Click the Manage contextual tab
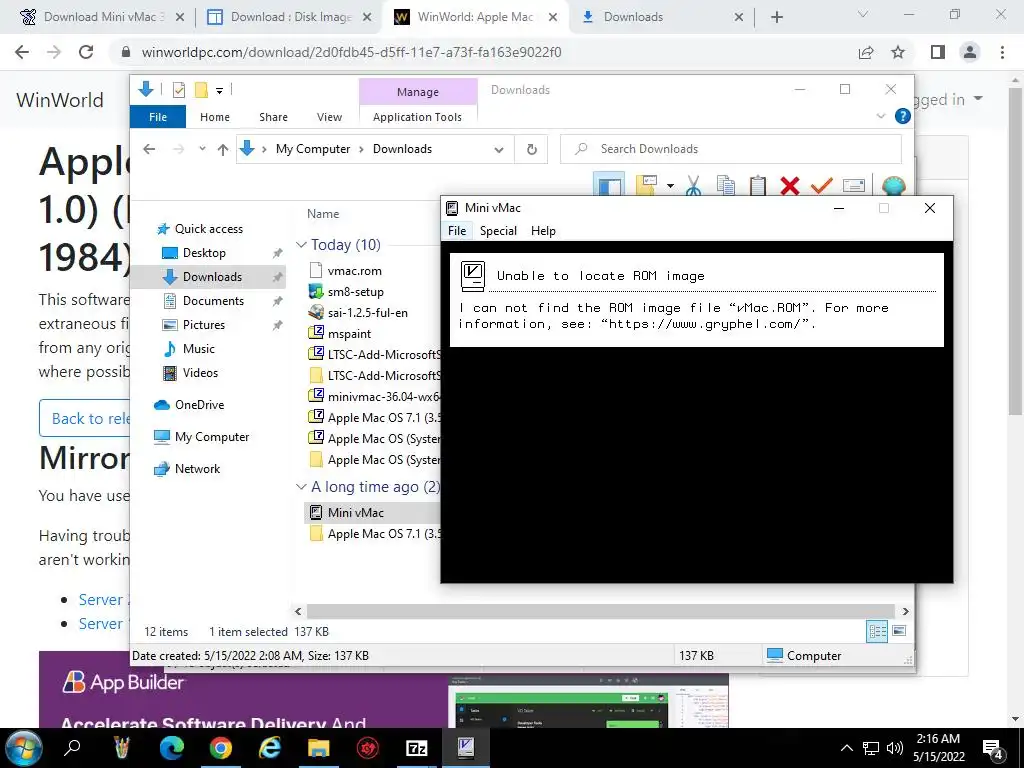 pyautogui.click(x=418, y=92)
